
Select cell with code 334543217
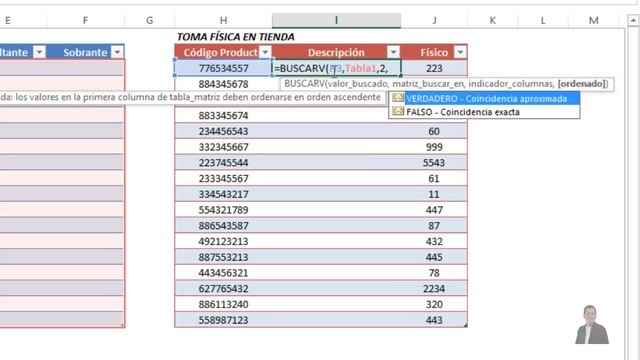pyautogui.click(x=223, y=194)
